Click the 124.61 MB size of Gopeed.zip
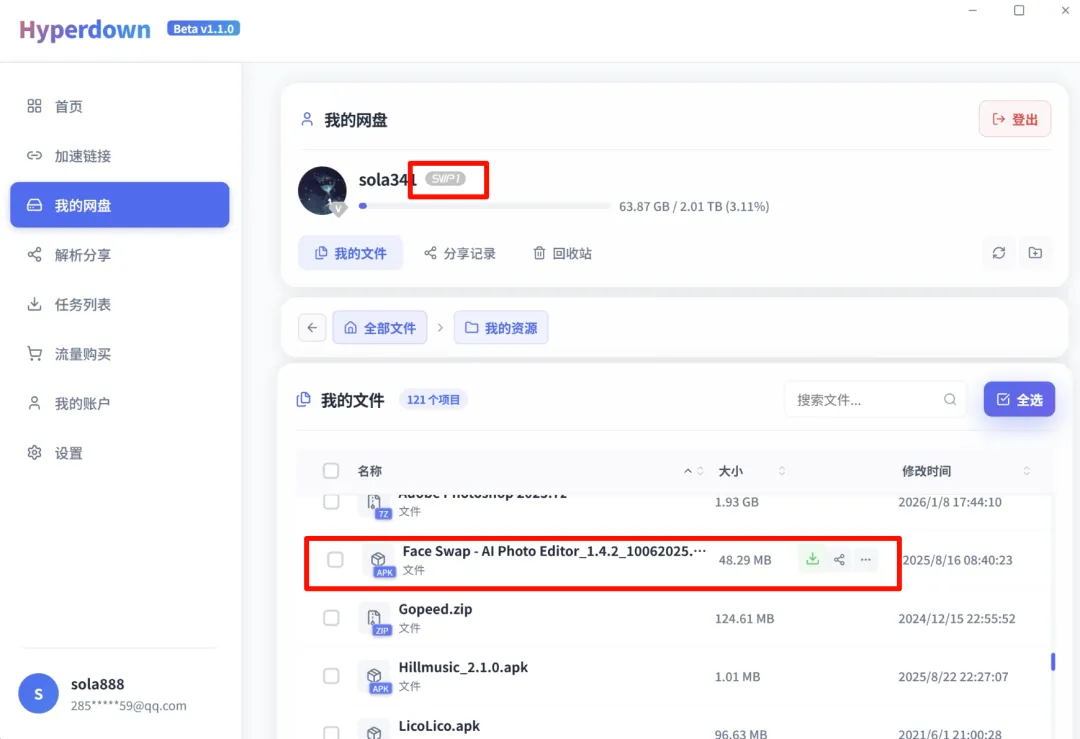The height and width of the screenshot is (739, 1080). pyautogui.click(x=745, y=618)
